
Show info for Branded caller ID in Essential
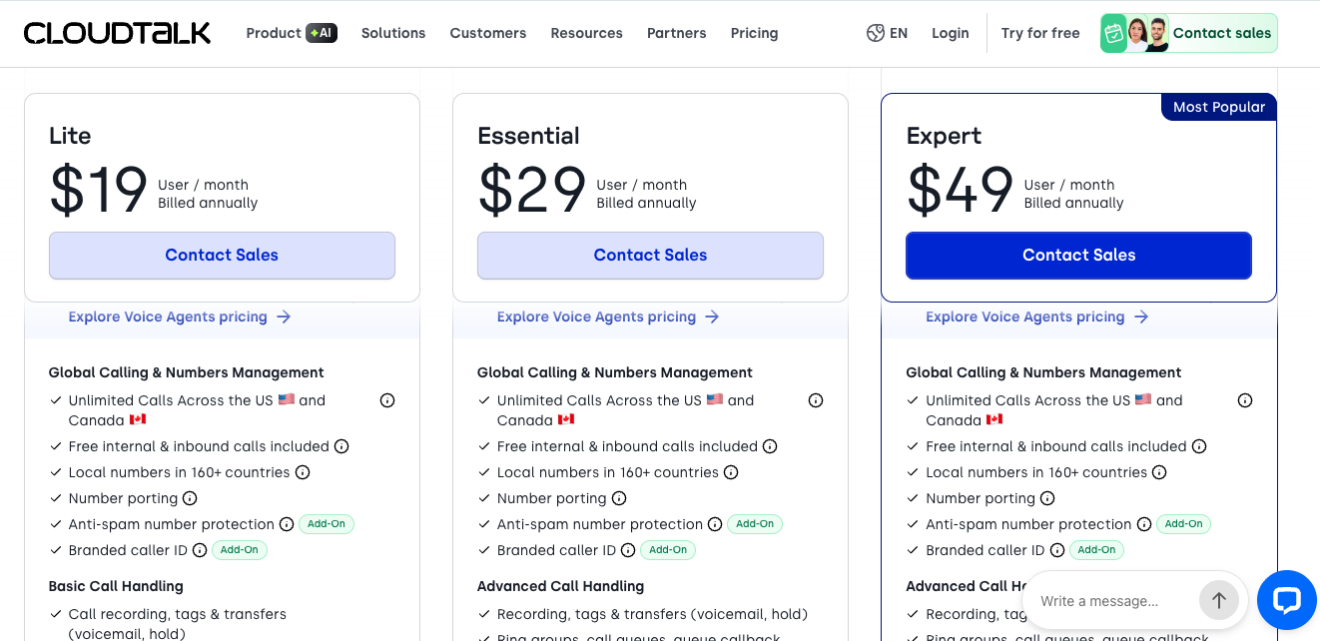pos(628,550)
